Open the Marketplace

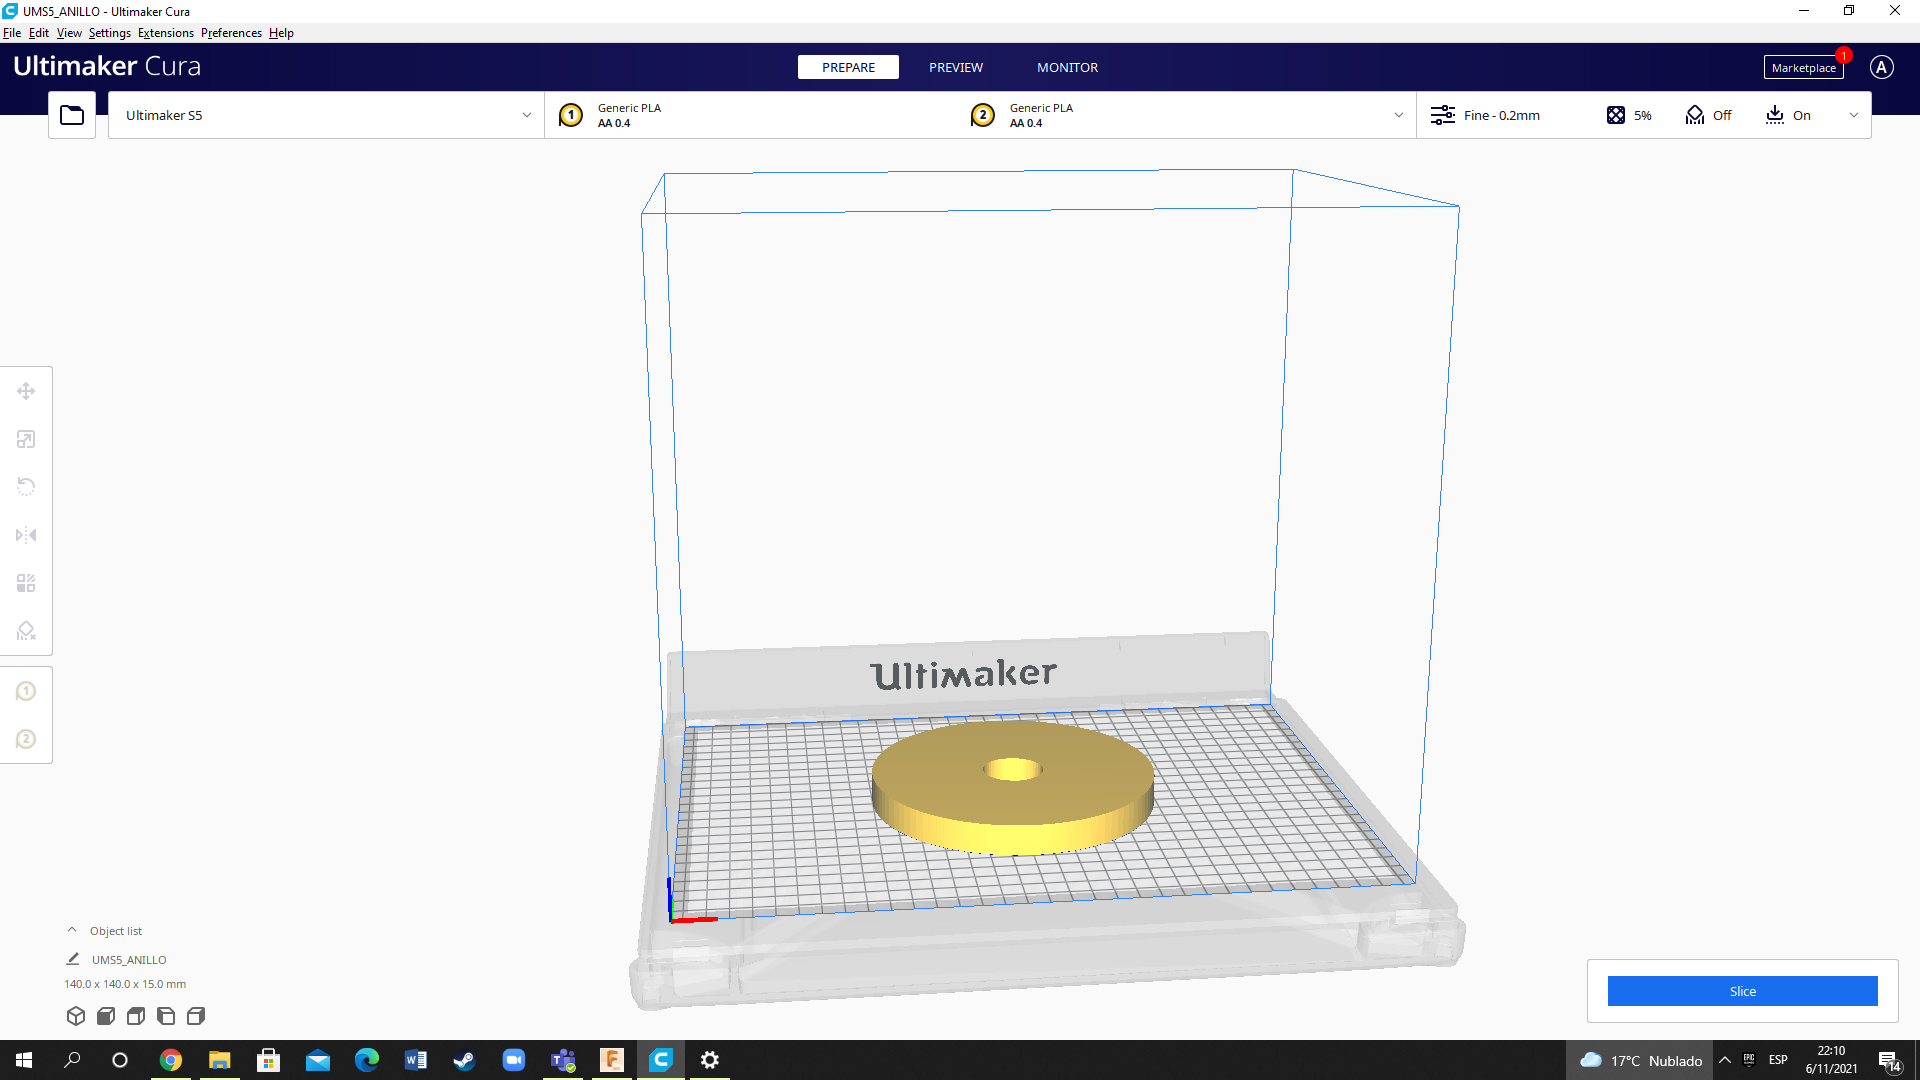1803,68
